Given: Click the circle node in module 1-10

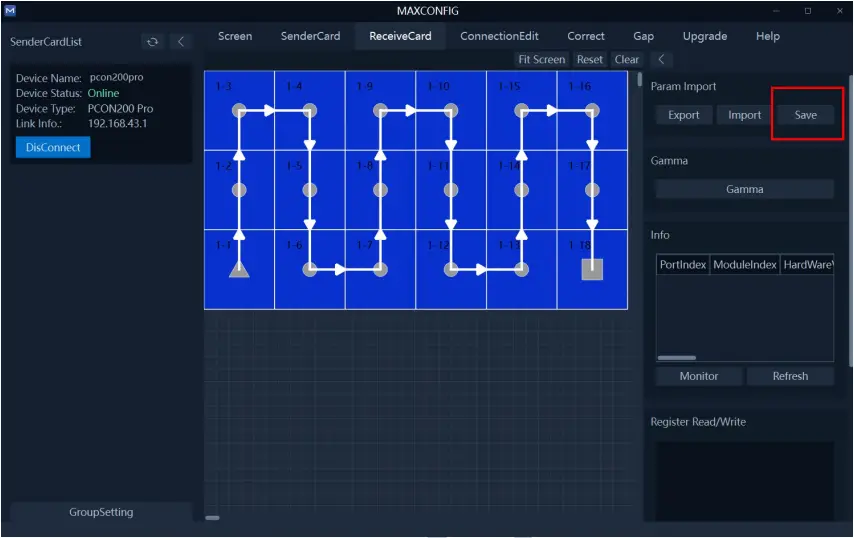Looking at the screenshot, I should (451, 110).
